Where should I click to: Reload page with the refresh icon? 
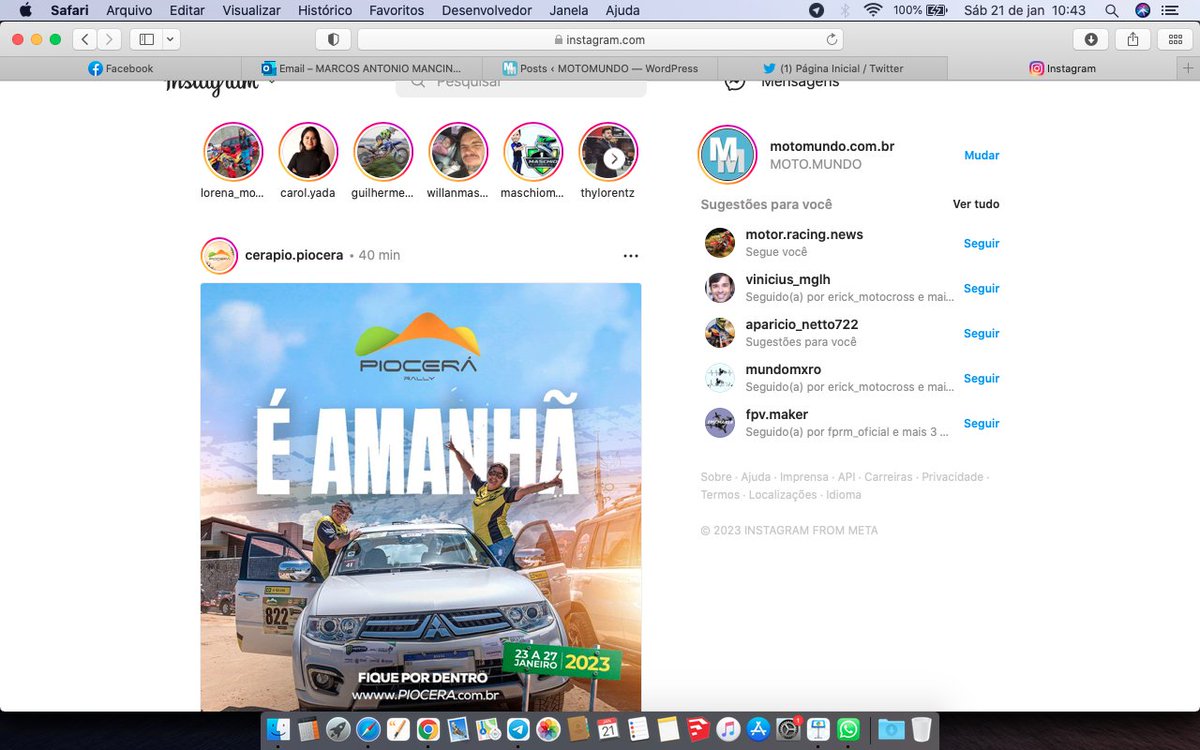tap(831, 39)
